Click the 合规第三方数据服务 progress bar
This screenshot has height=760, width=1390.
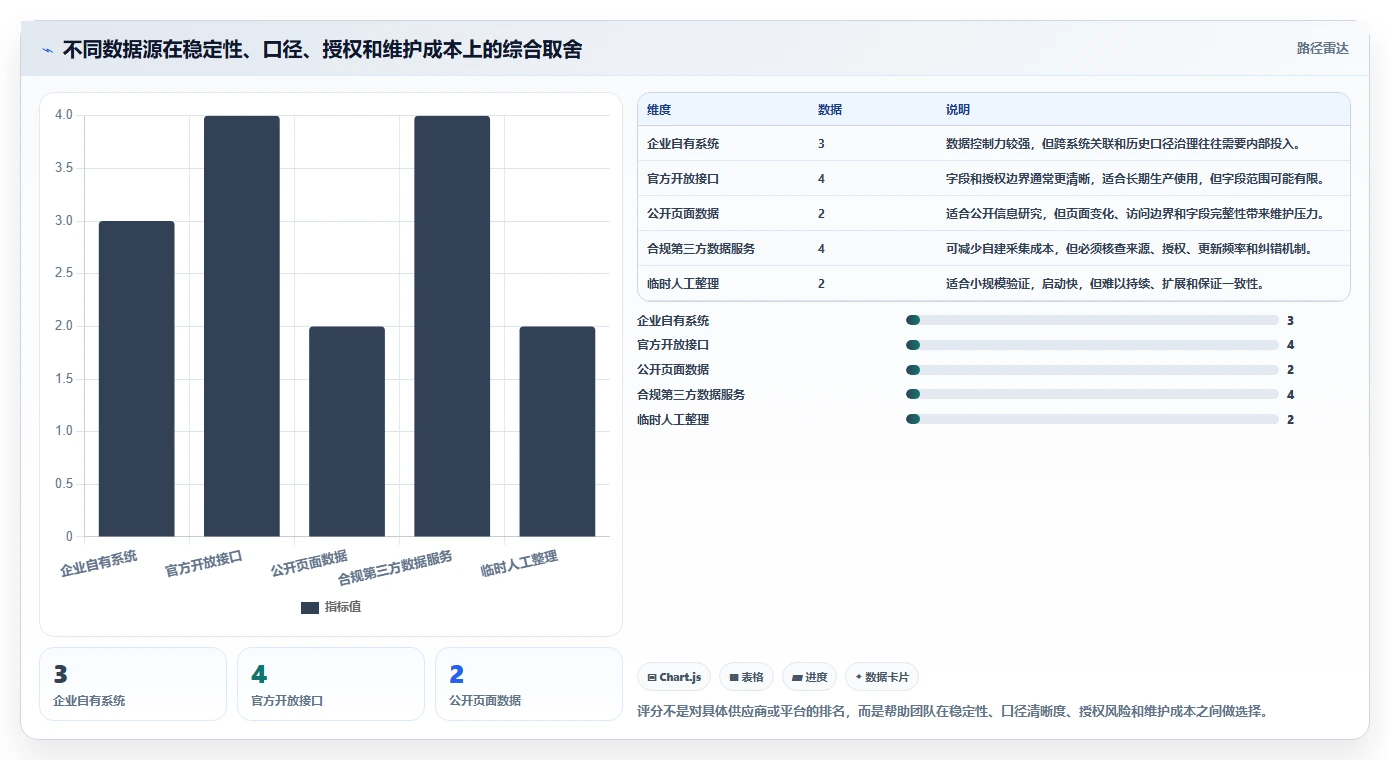click(x=1092, y=394)
